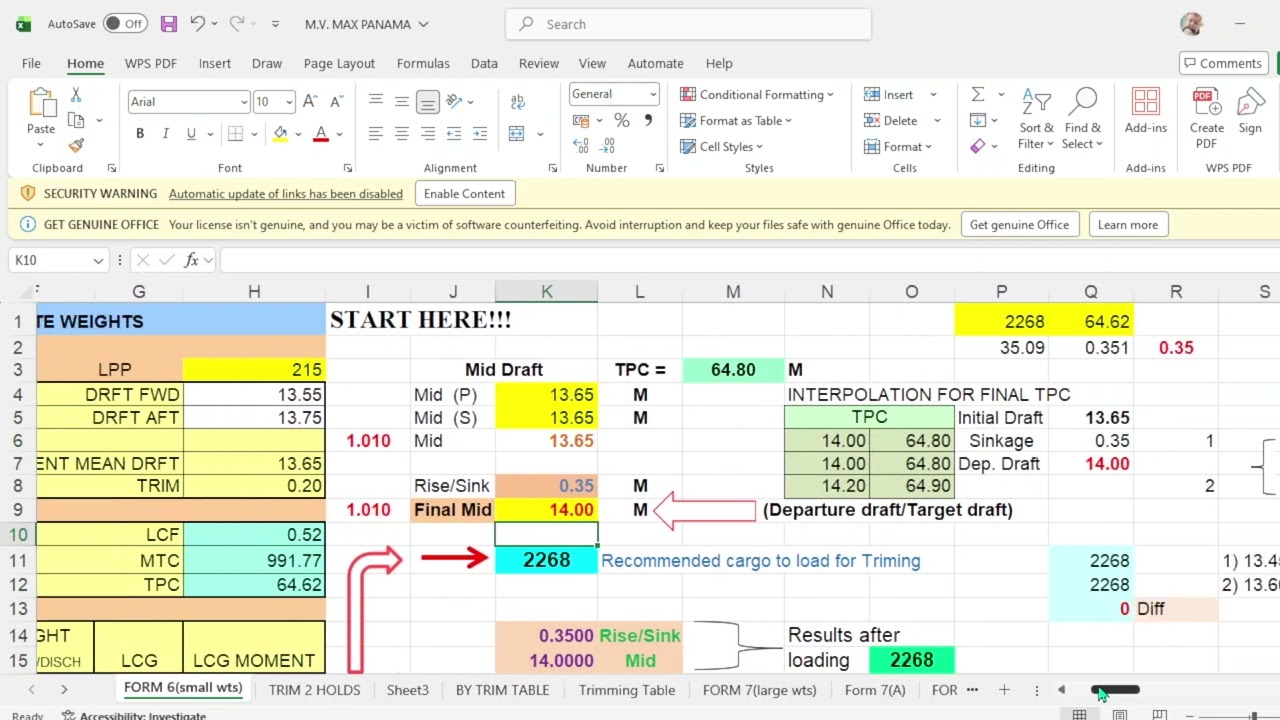
Task: Toggle the AutoSave switch
Action: (x=125, y=24)
